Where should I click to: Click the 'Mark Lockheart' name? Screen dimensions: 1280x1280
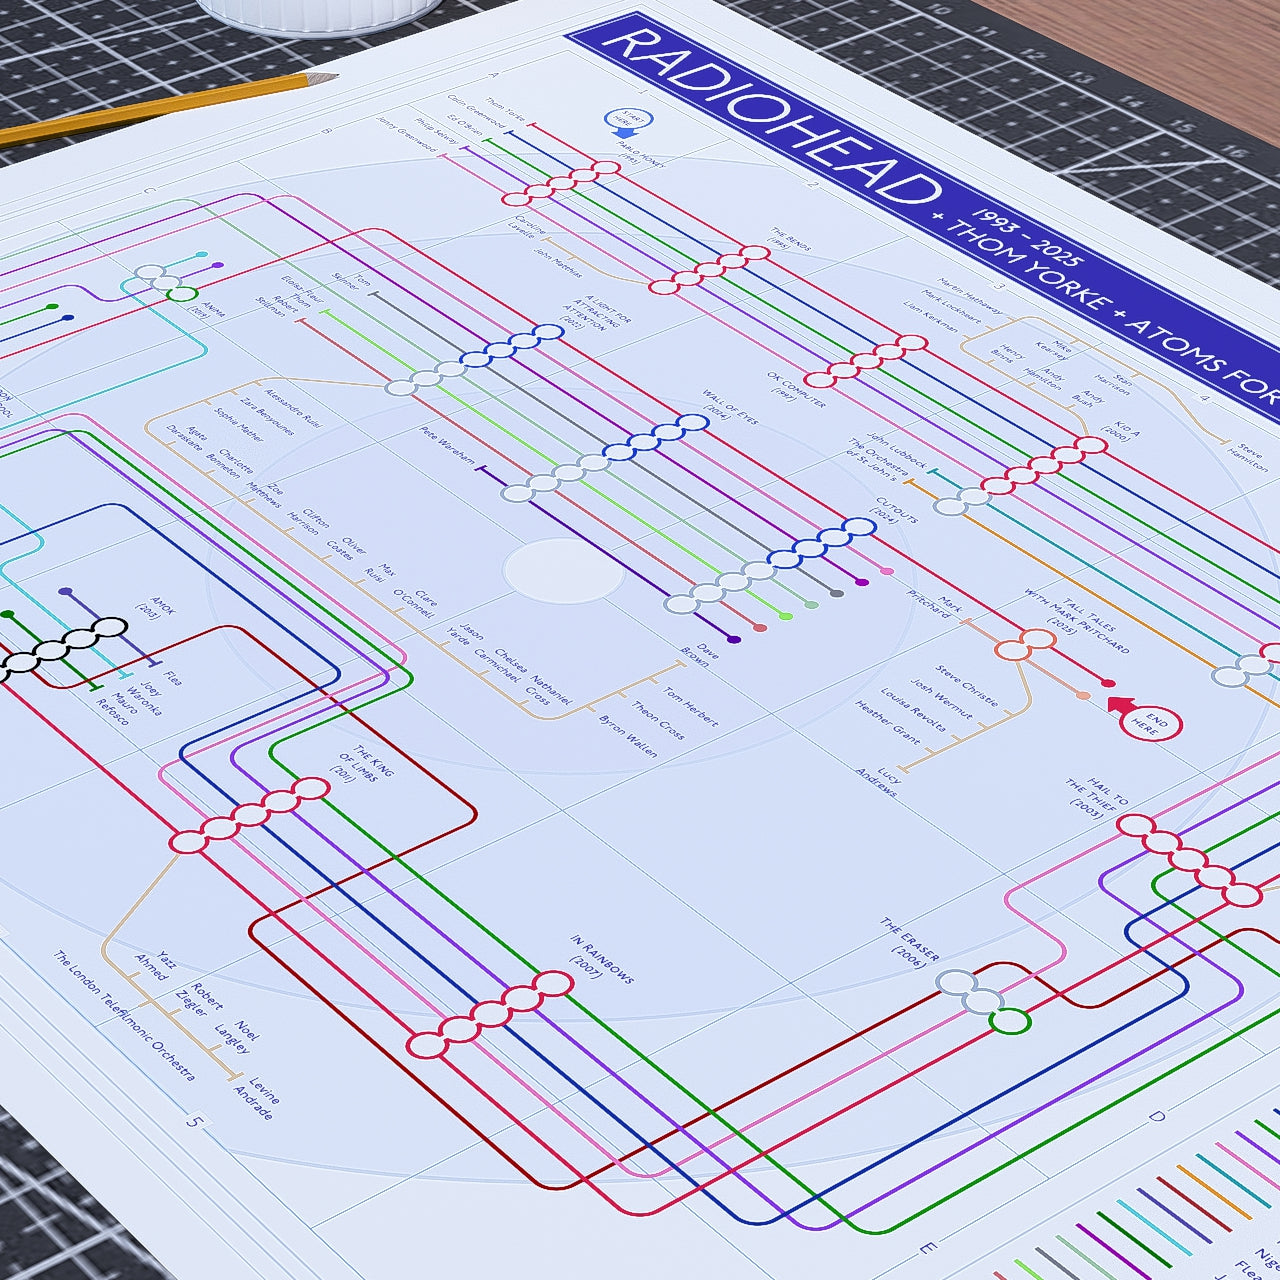[949, 308]
